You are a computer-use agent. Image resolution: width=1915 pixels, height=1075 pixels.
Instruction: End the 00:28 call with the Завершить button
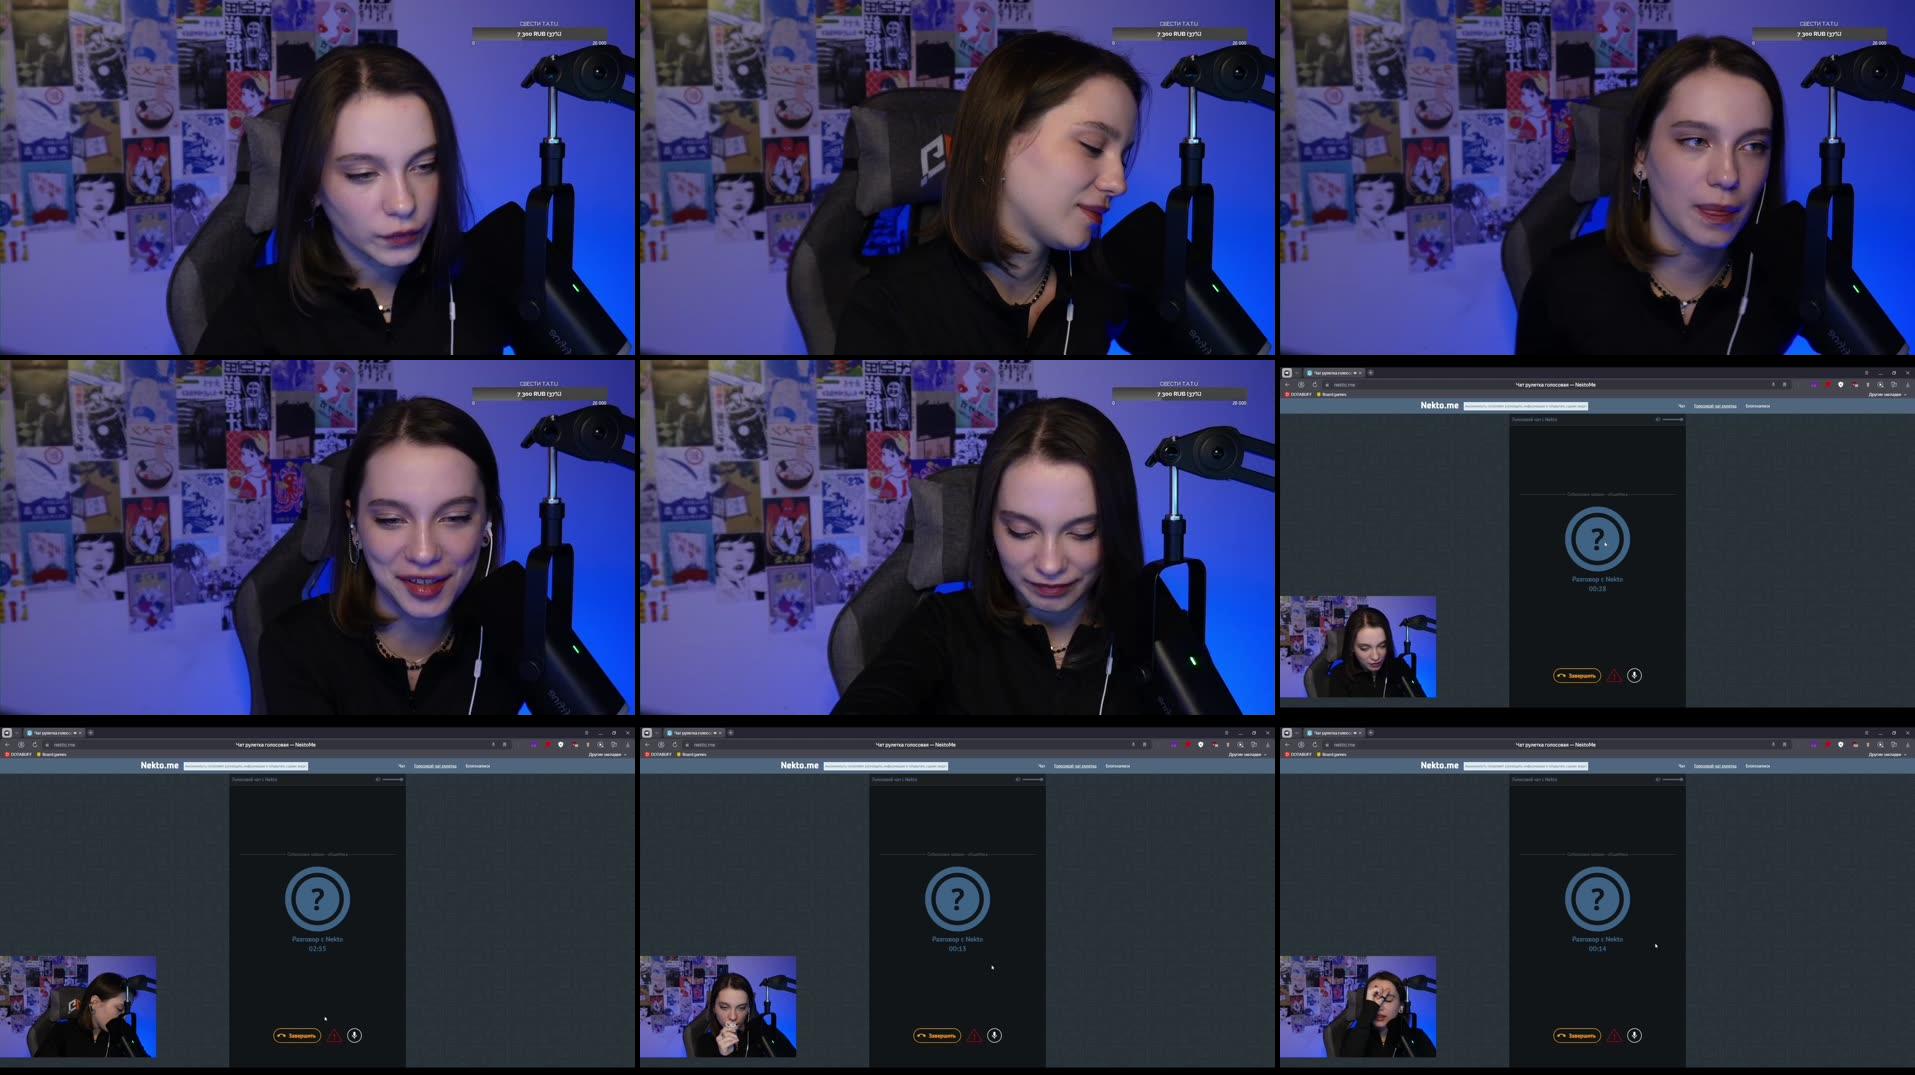[x=1577, y=676]
